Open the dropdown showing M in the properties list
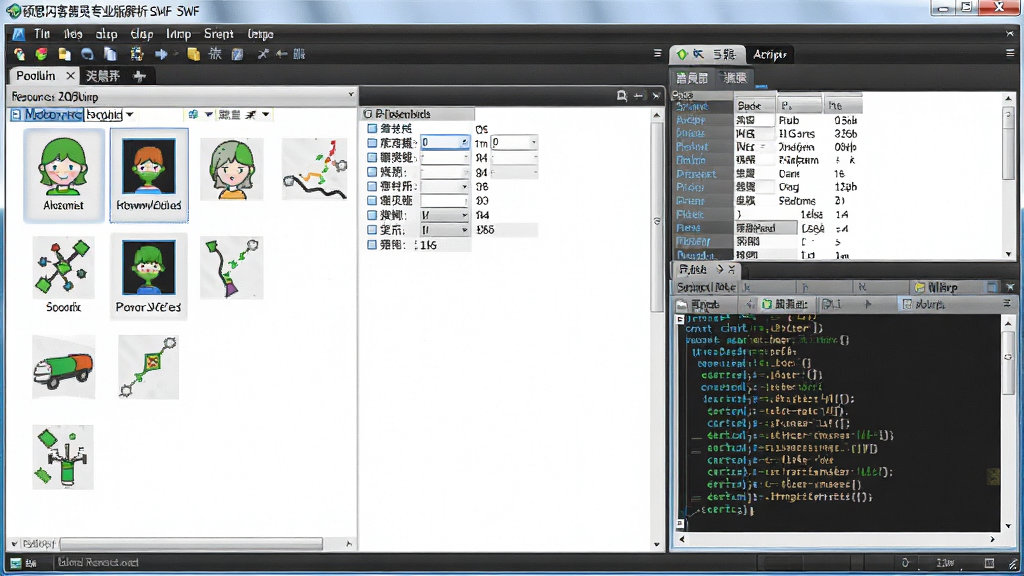 click(x=445, y=216)
